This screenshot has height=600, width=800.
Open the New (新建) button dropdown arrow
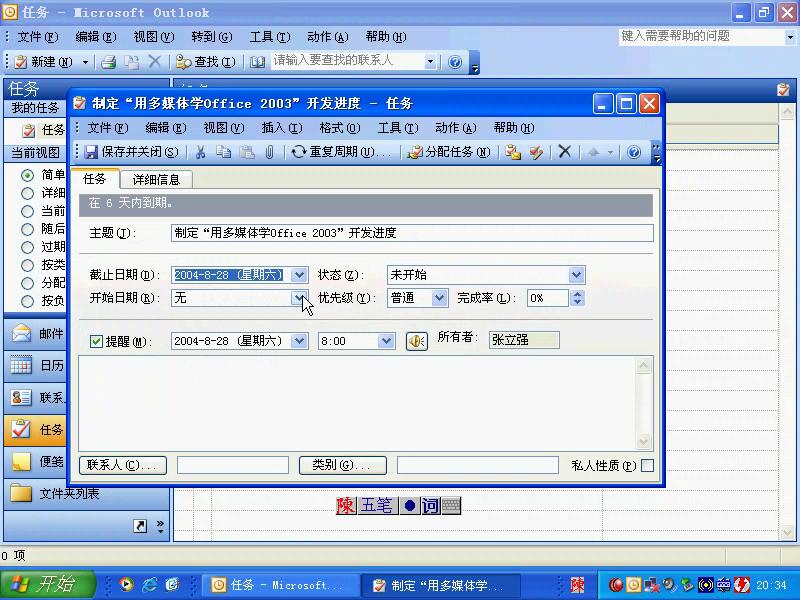coord(85,62)
